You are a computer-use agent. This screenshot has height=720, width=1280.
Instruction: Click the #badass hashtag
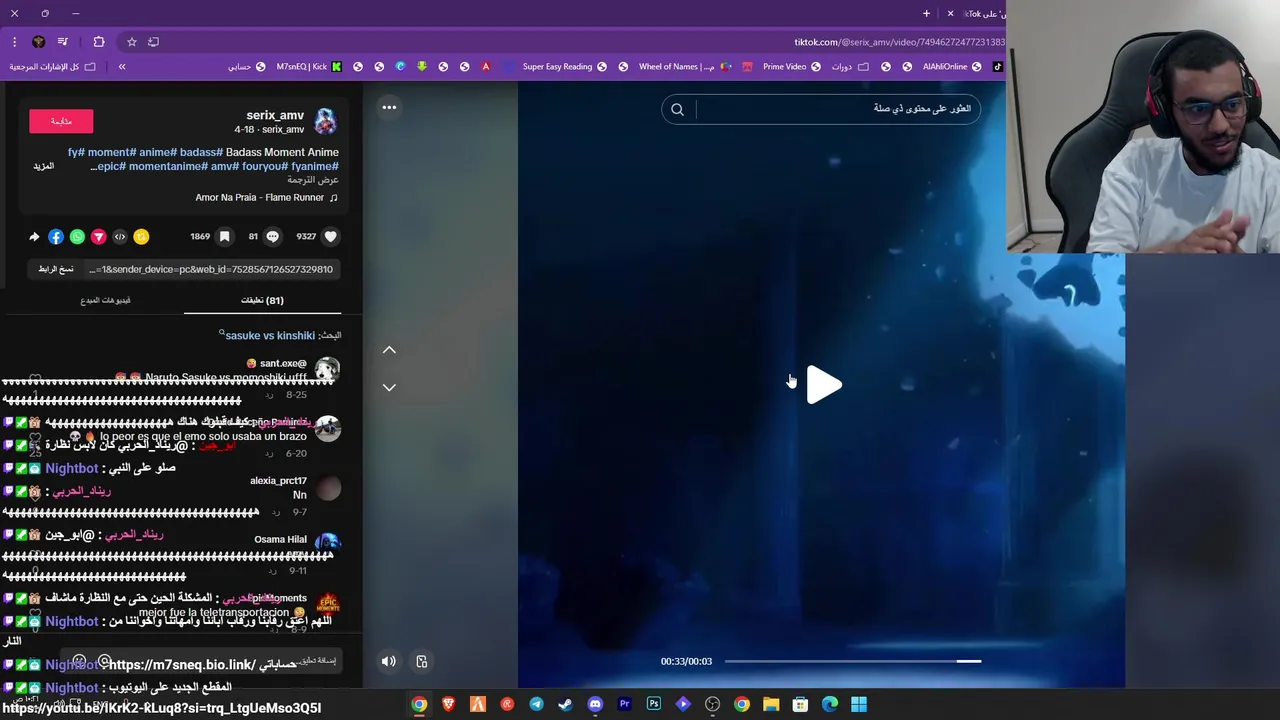pos(202,152)
